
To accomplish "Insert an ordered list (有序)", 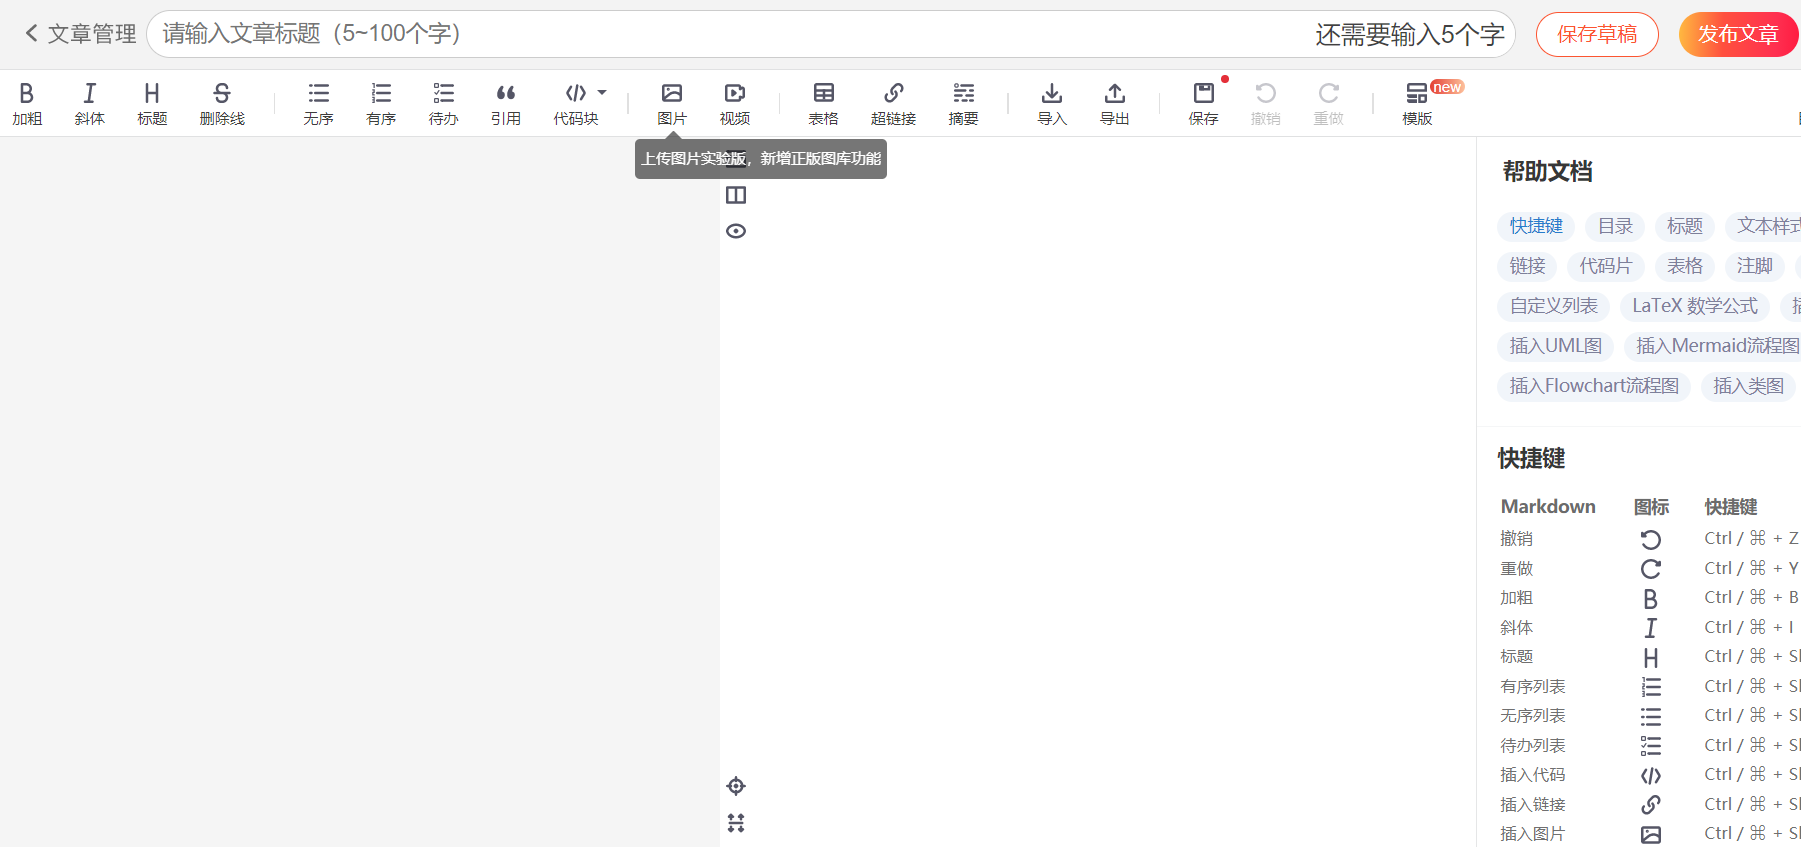I will click(x=381, y=104).
